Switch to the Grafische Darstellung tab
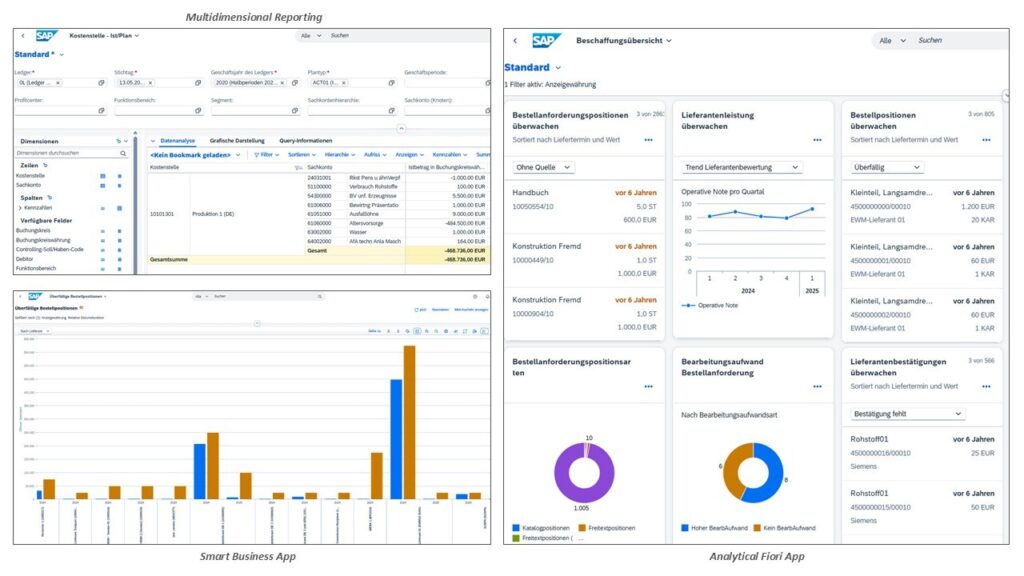Viewport: 1024px width, 576px height. click(x=237, y=141)
